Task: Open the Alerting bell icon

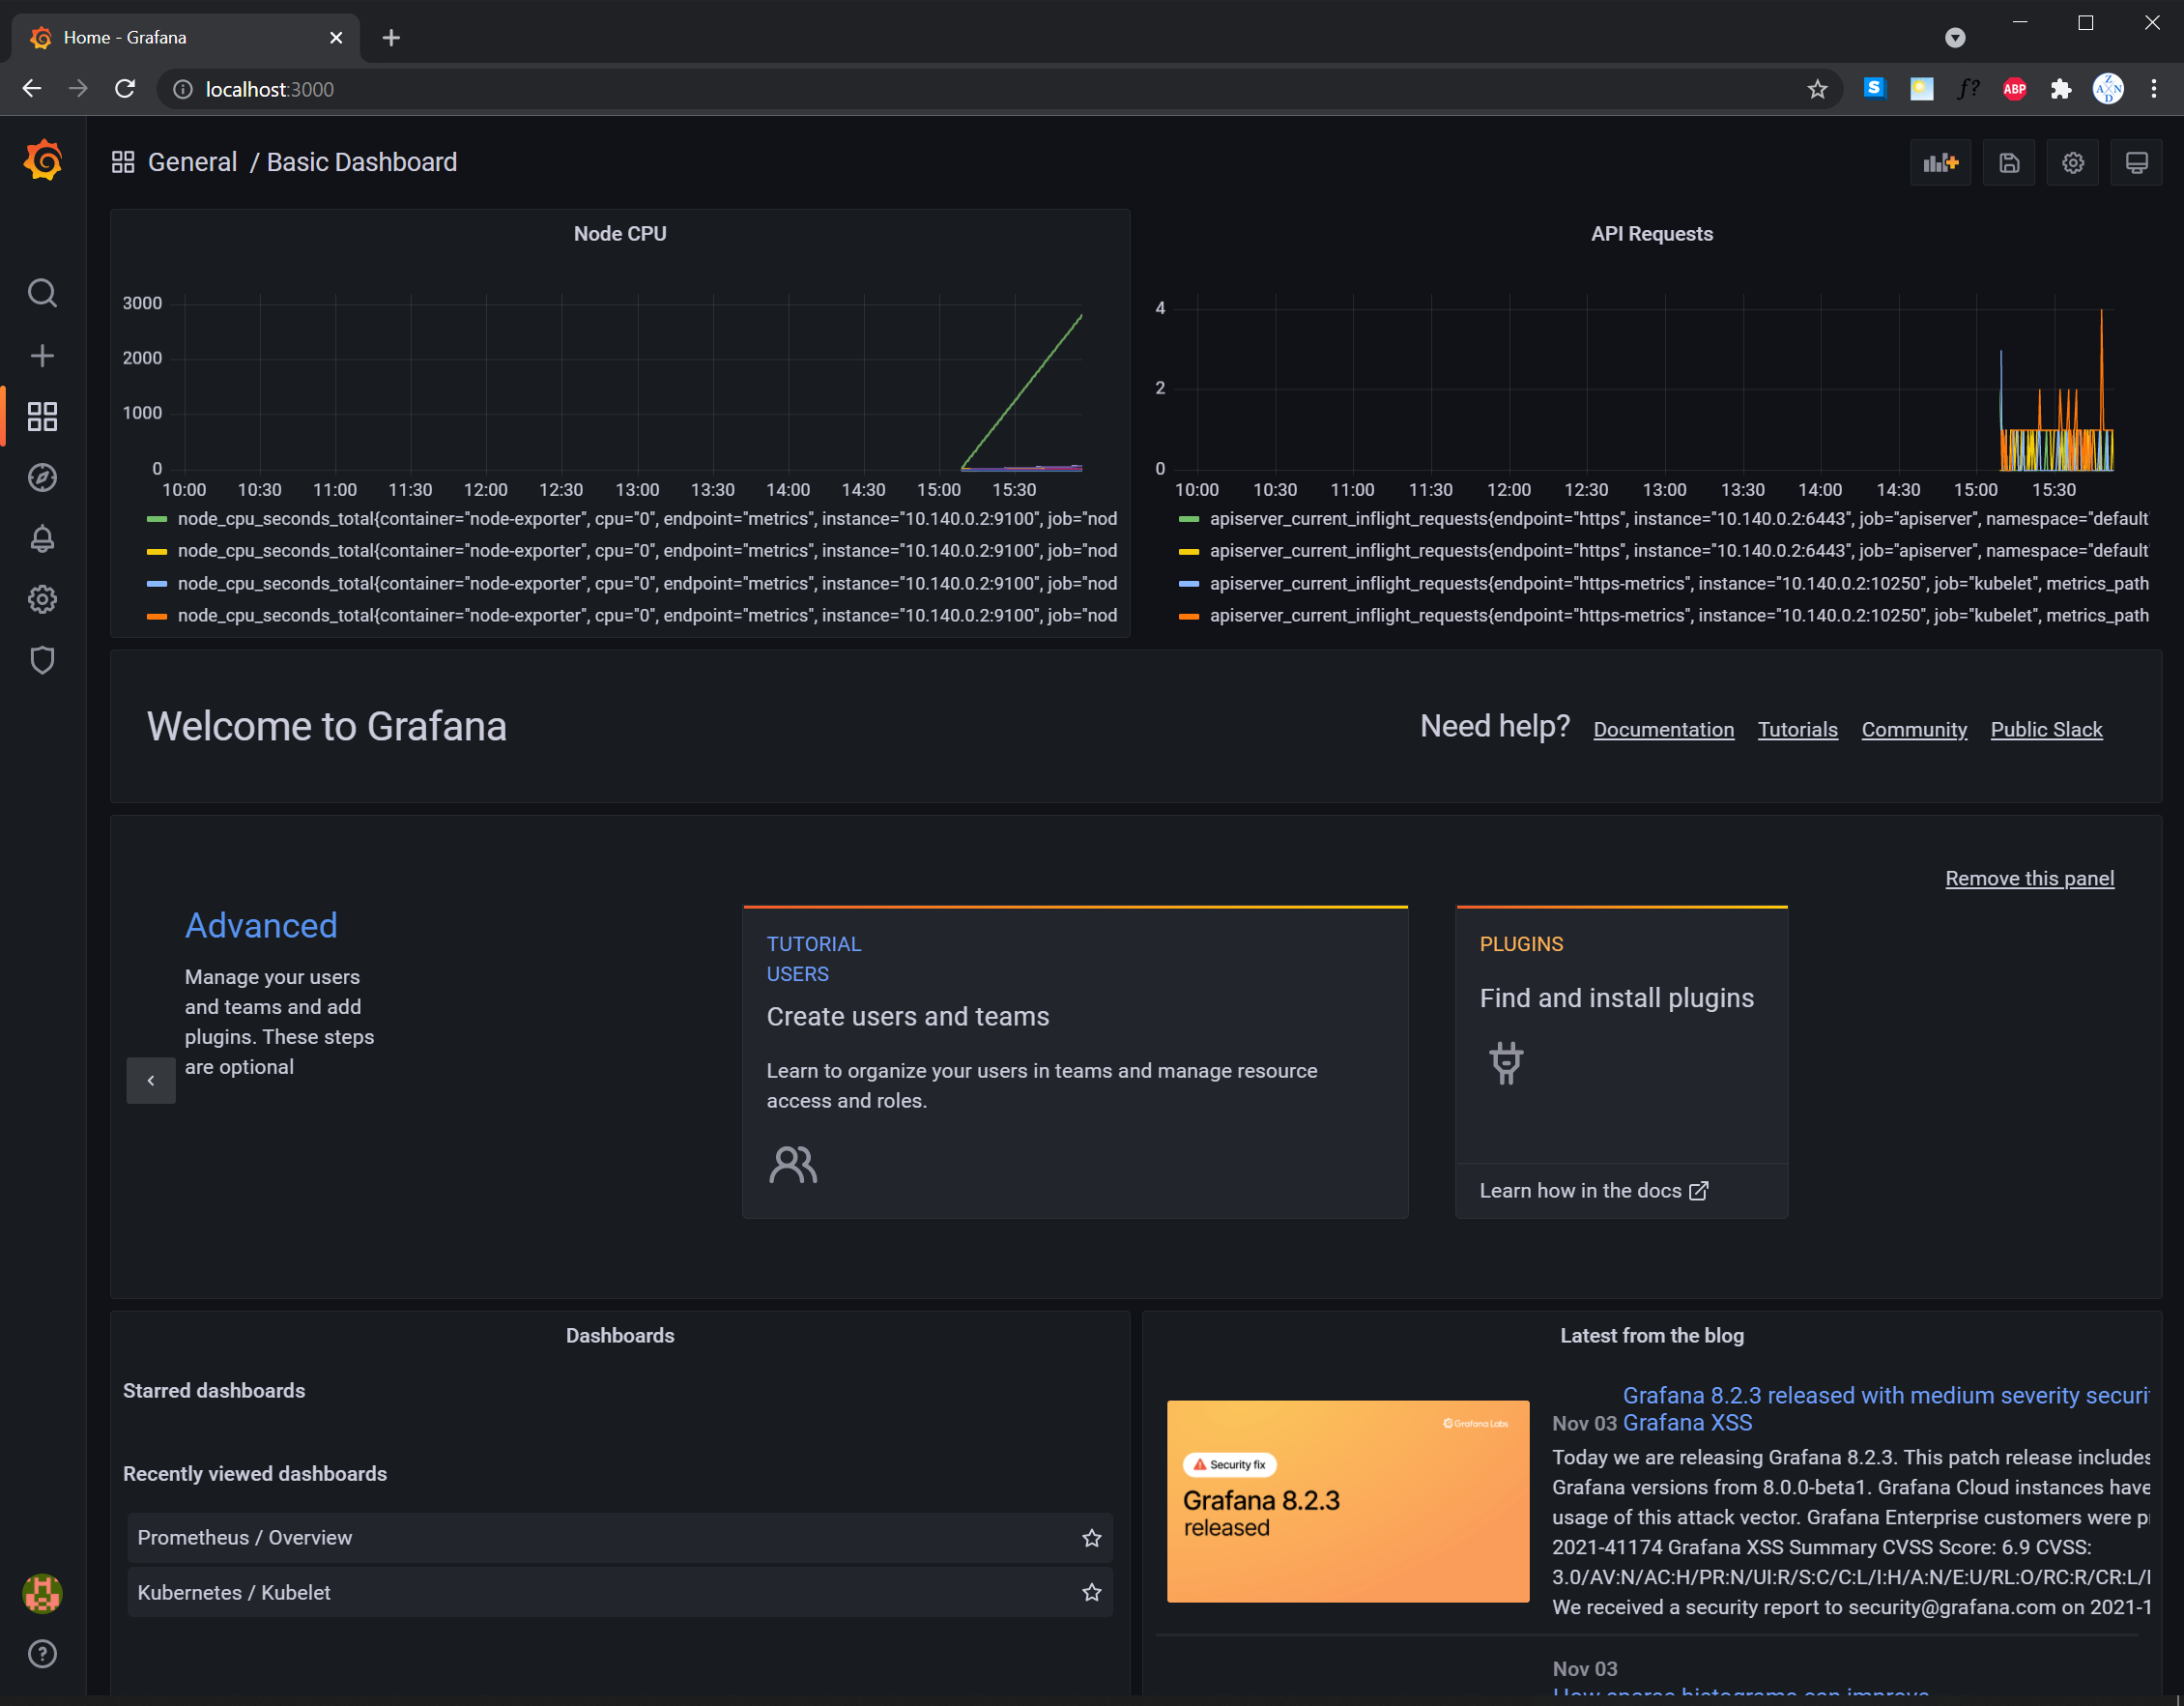Action: click(x=42, y=539)
